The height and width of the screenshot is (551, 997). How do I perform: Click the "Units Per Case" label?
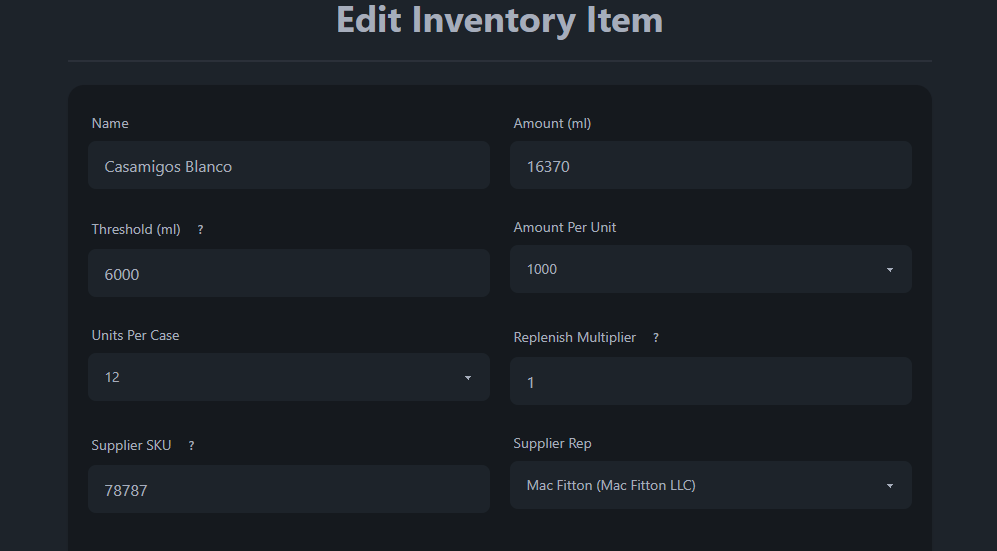(135, 336)
